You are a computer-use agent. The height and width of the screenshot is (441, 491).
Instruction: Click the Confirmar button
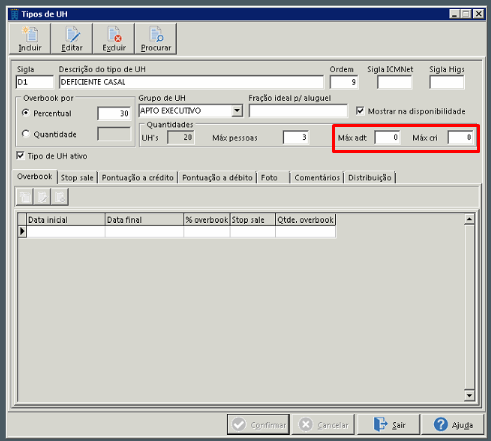pyautogui.click(x=258, y=425)
